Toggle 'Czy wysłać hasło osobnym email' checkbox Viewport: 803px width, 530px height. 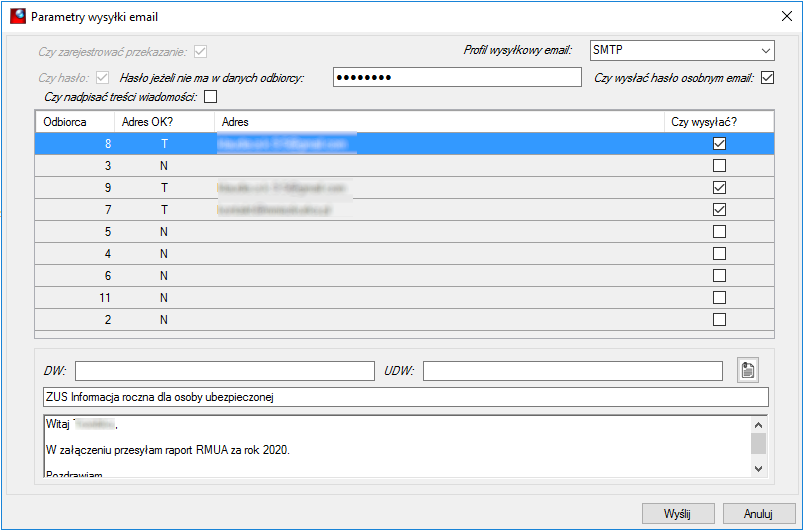(x=767, y=78)
